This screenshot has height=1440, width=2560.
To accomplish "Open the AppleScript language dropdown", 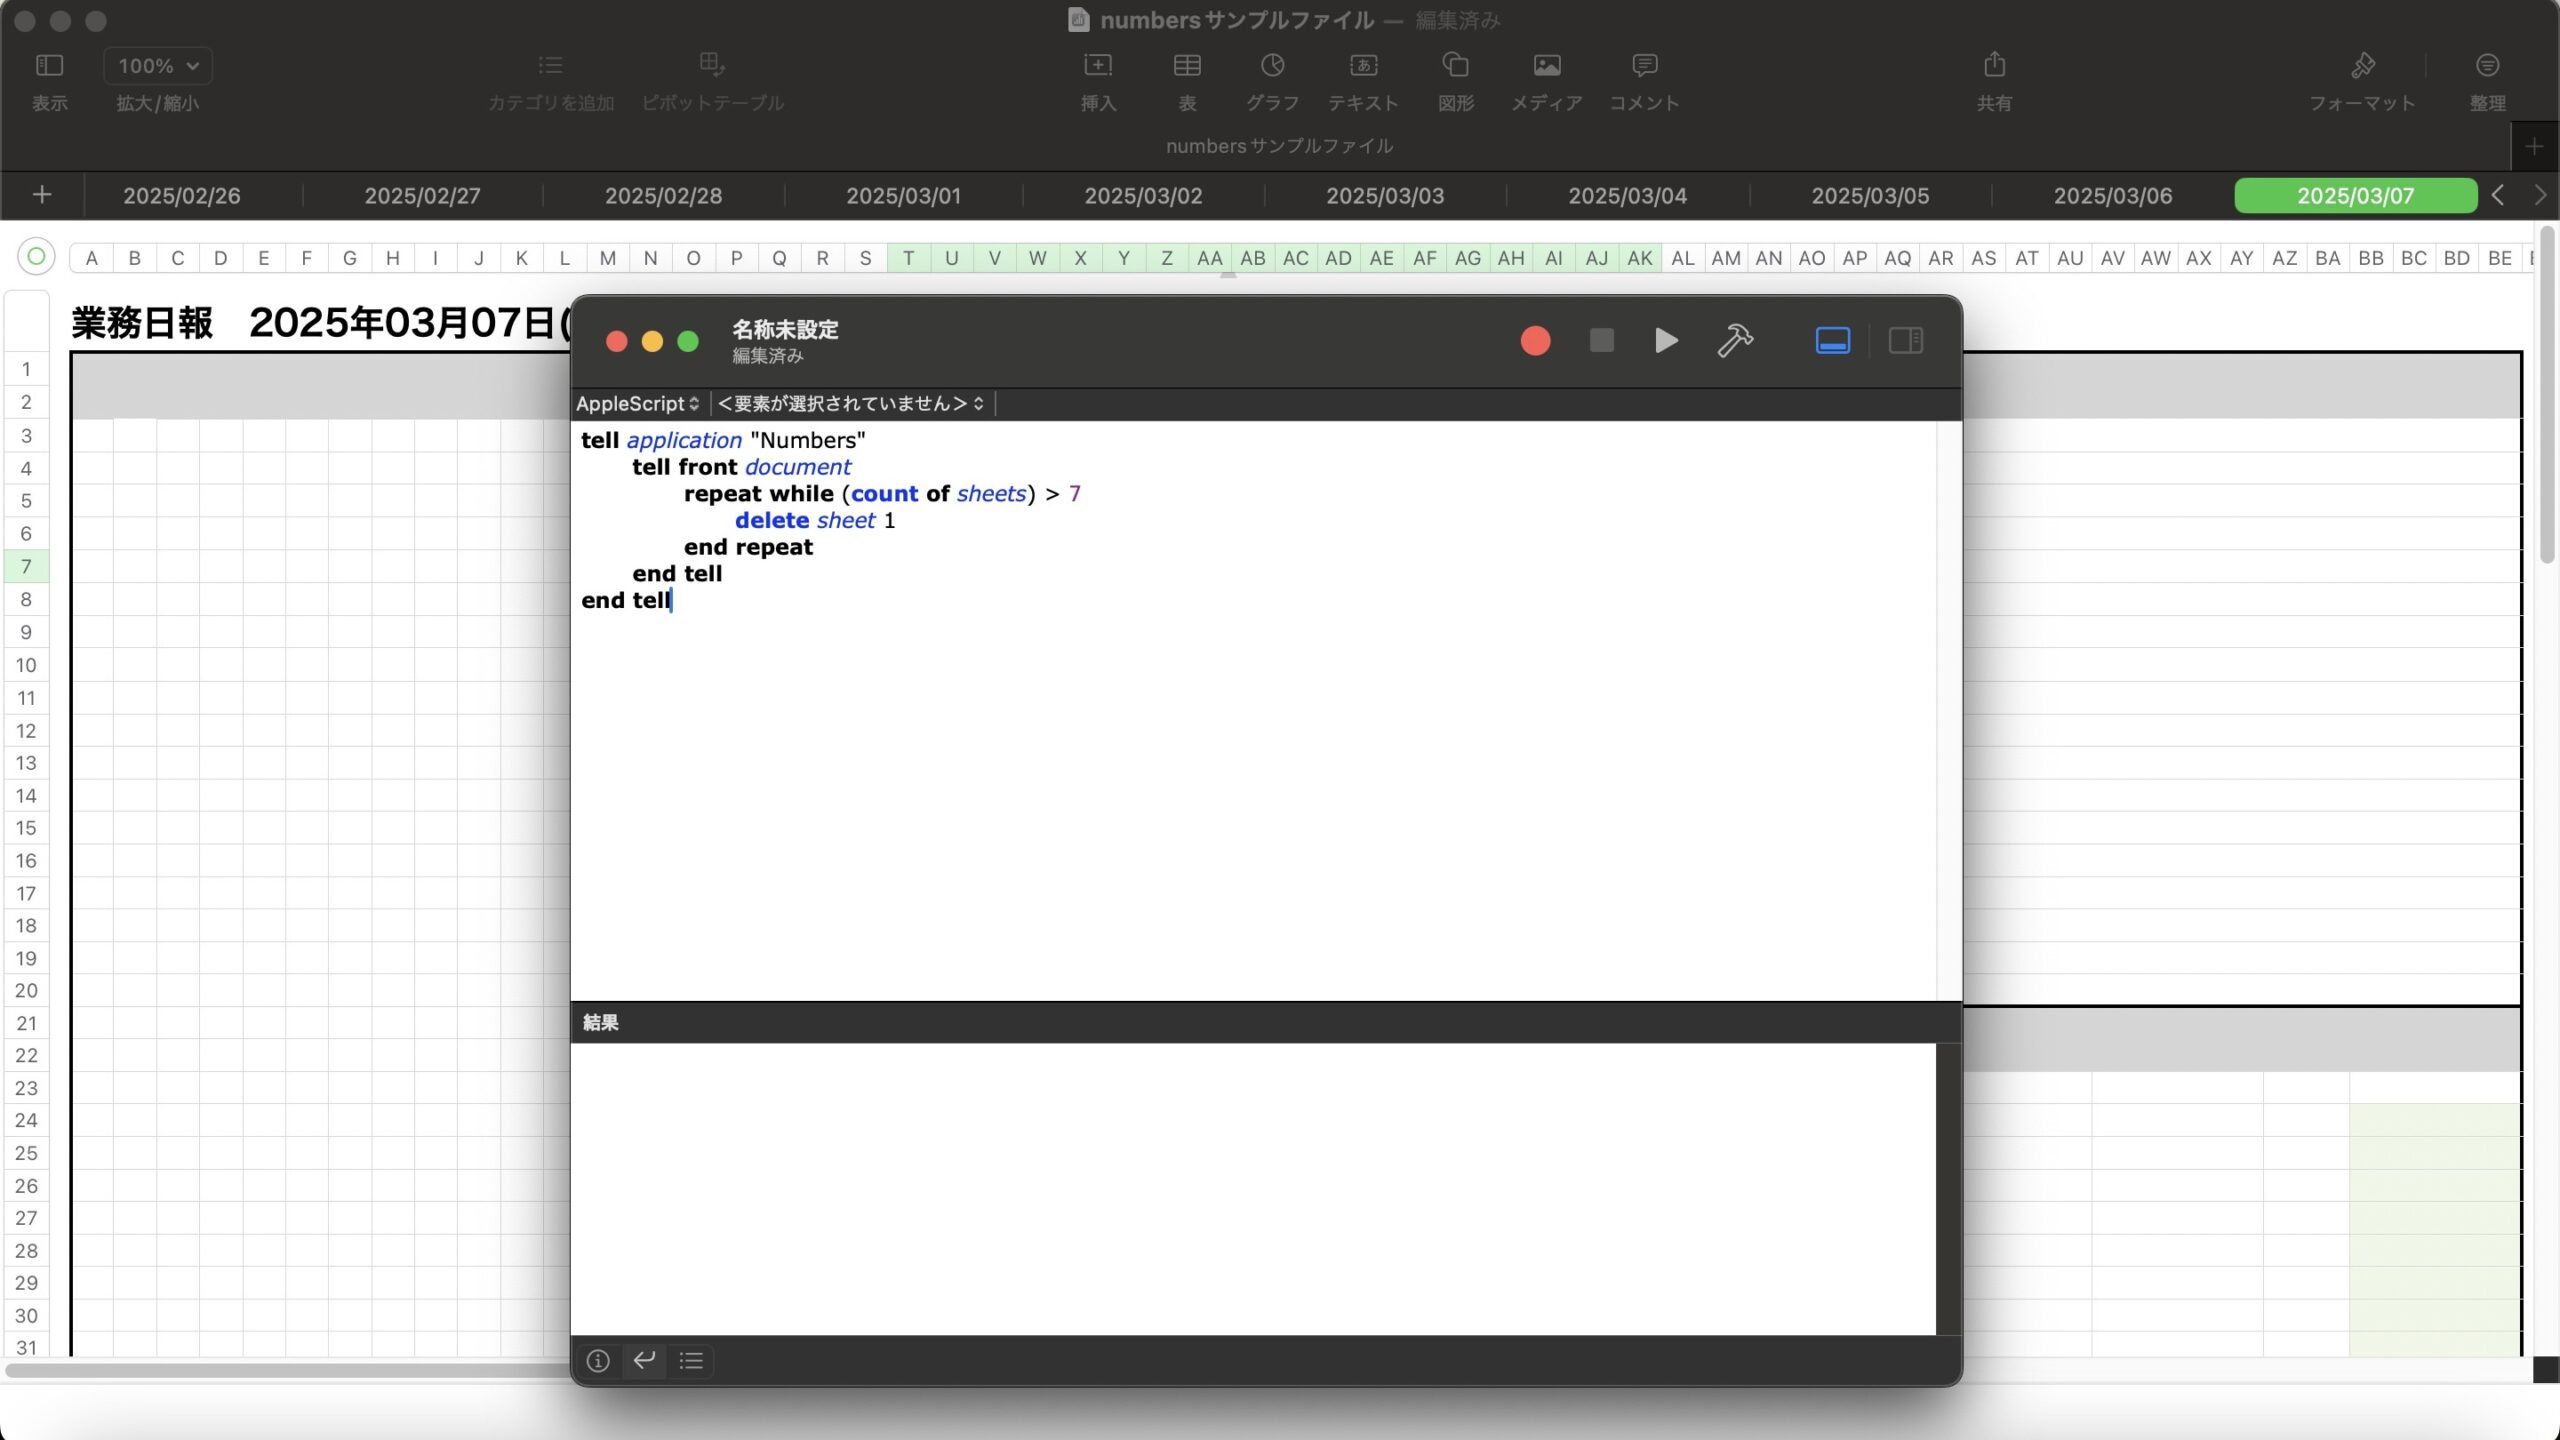I will (638, 404).
